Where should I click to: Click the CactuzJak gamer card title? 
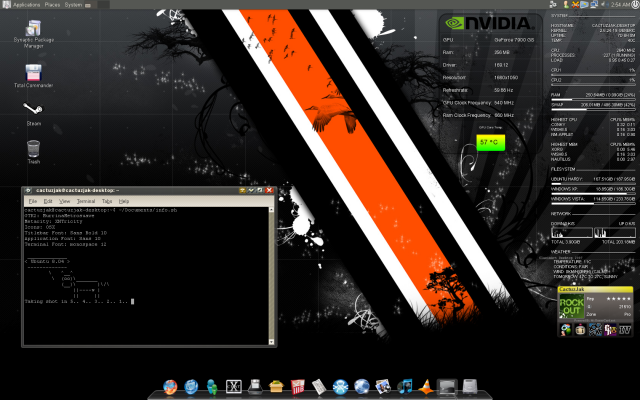[x=571, y=289]
